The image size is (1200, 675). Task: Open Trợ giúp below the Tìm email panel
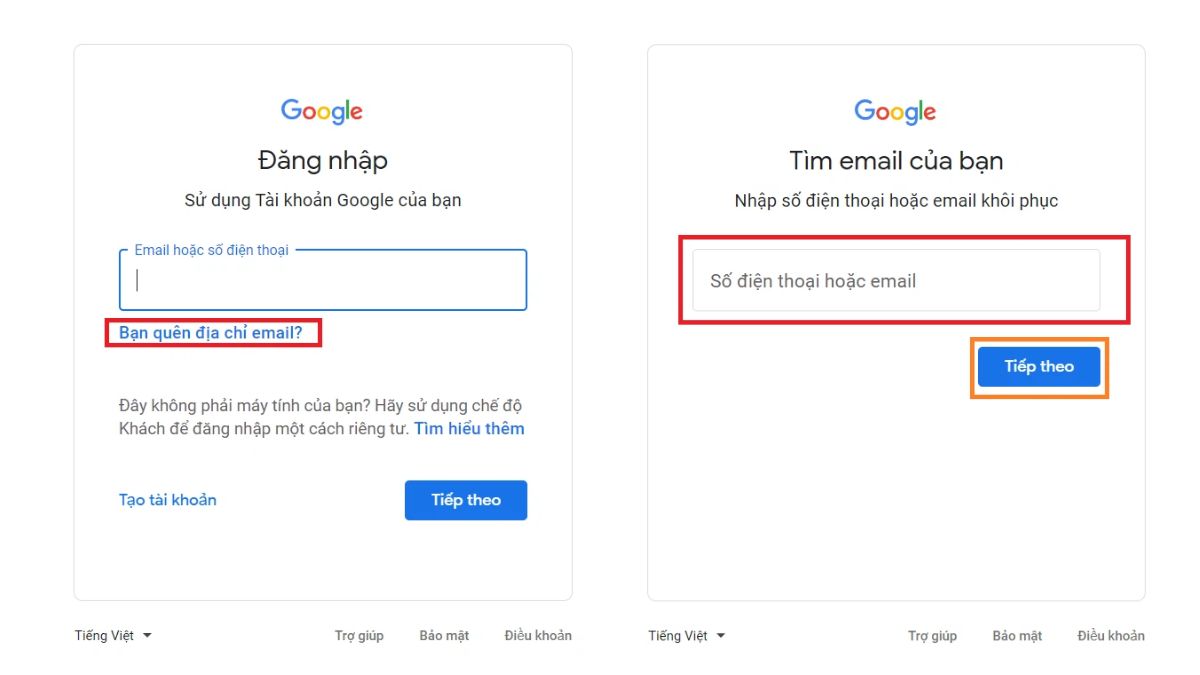click(x=932, y=636)
